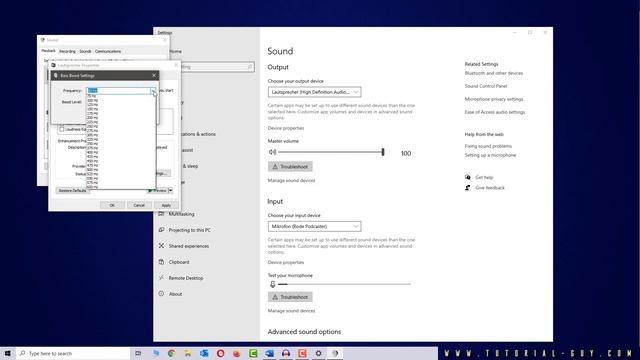Click Cancel in Lautsprecher Properties

tap(139, 205)
